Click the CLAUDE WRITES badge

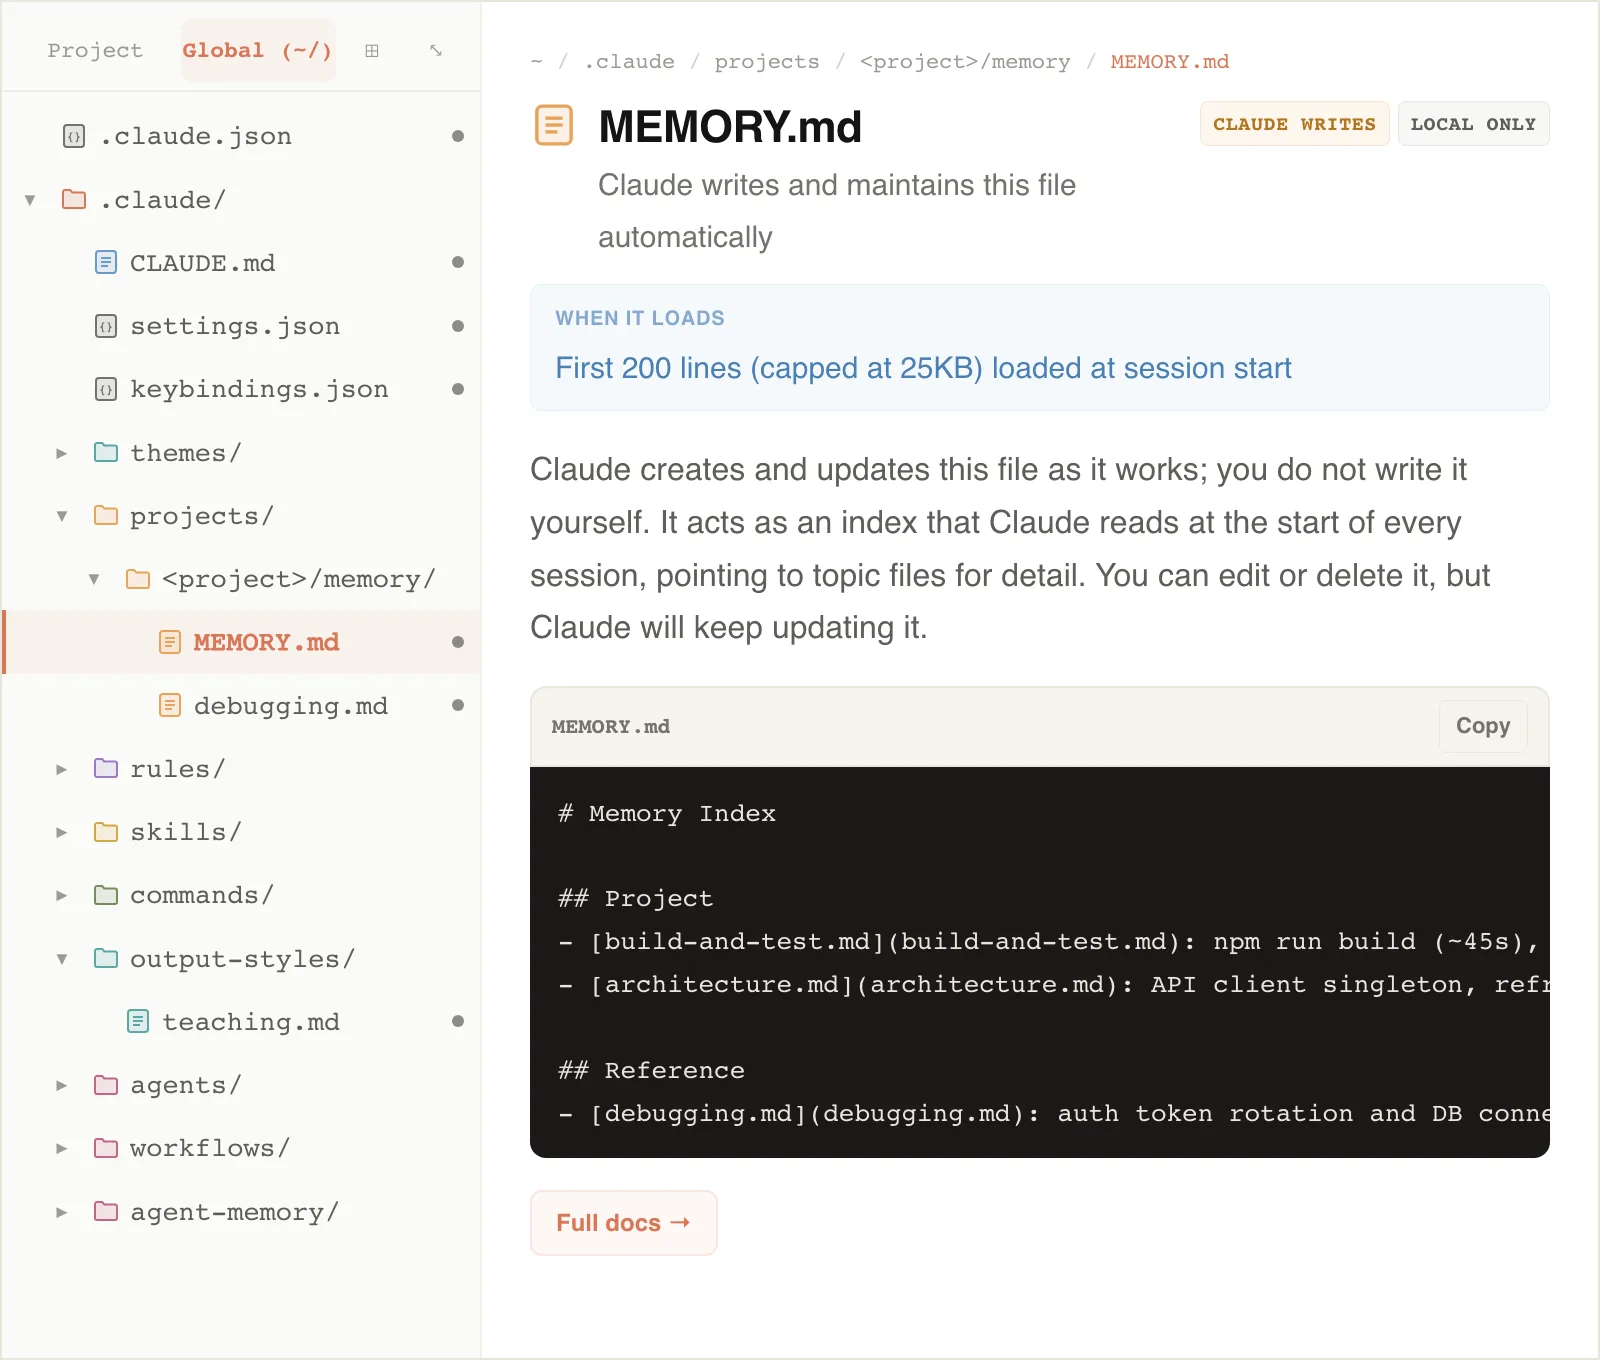1294,124
